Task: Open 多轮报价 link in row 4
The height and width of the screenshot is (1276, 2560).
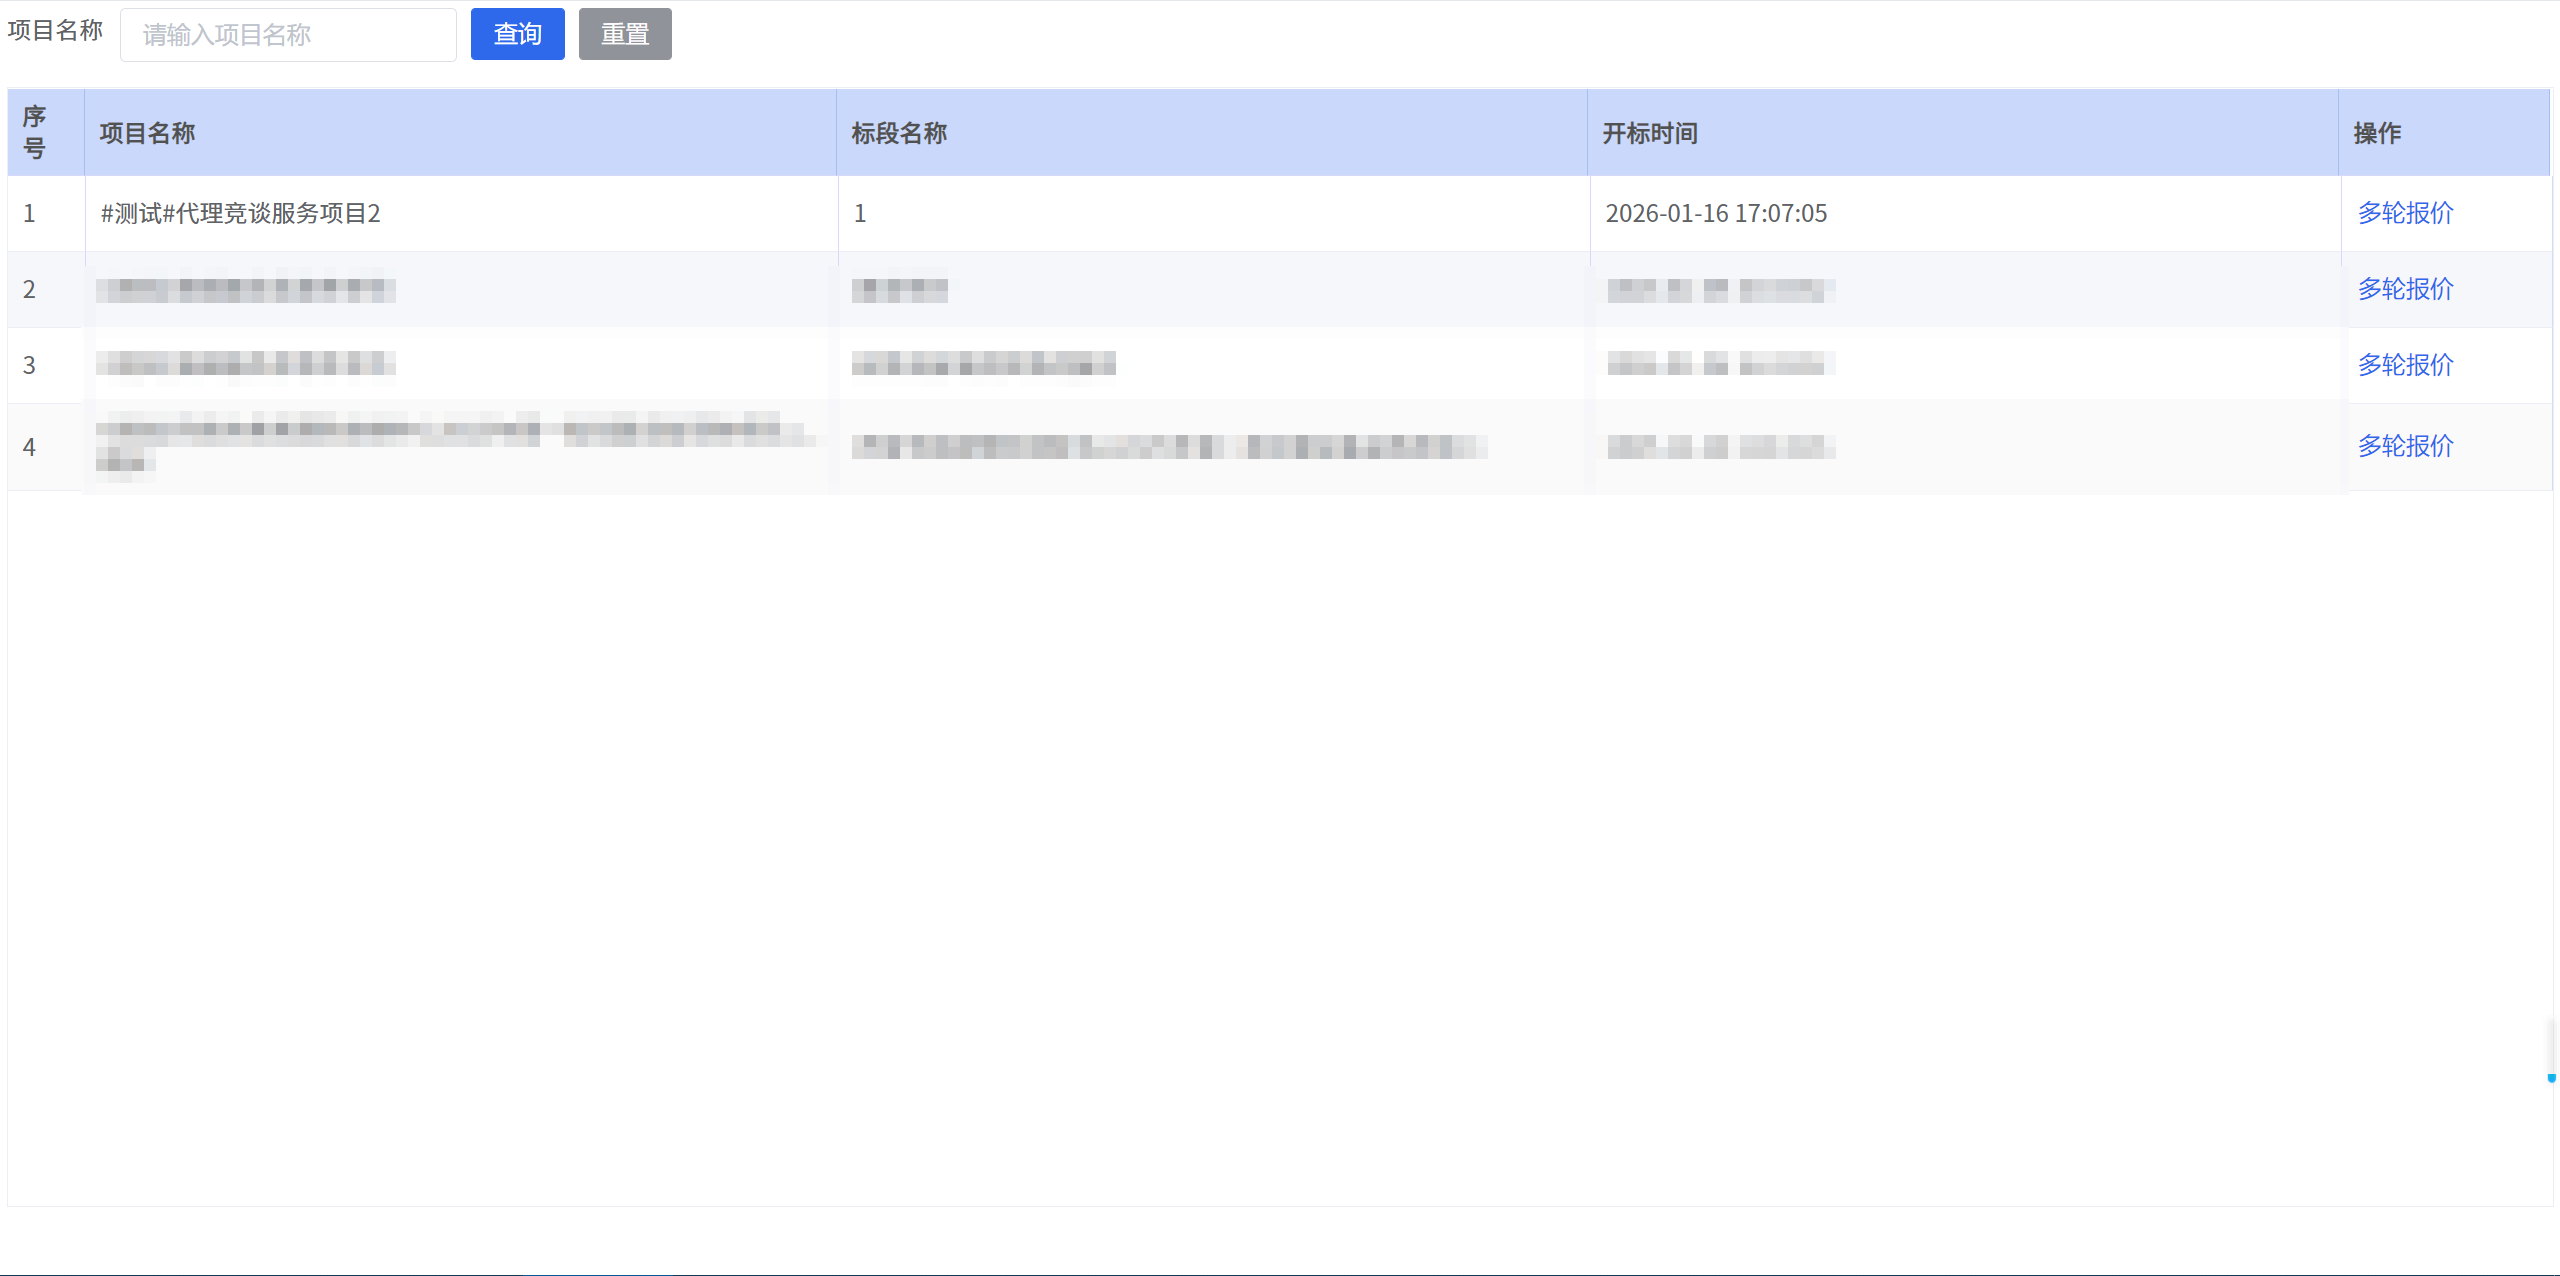Action: pos(2405,446)
